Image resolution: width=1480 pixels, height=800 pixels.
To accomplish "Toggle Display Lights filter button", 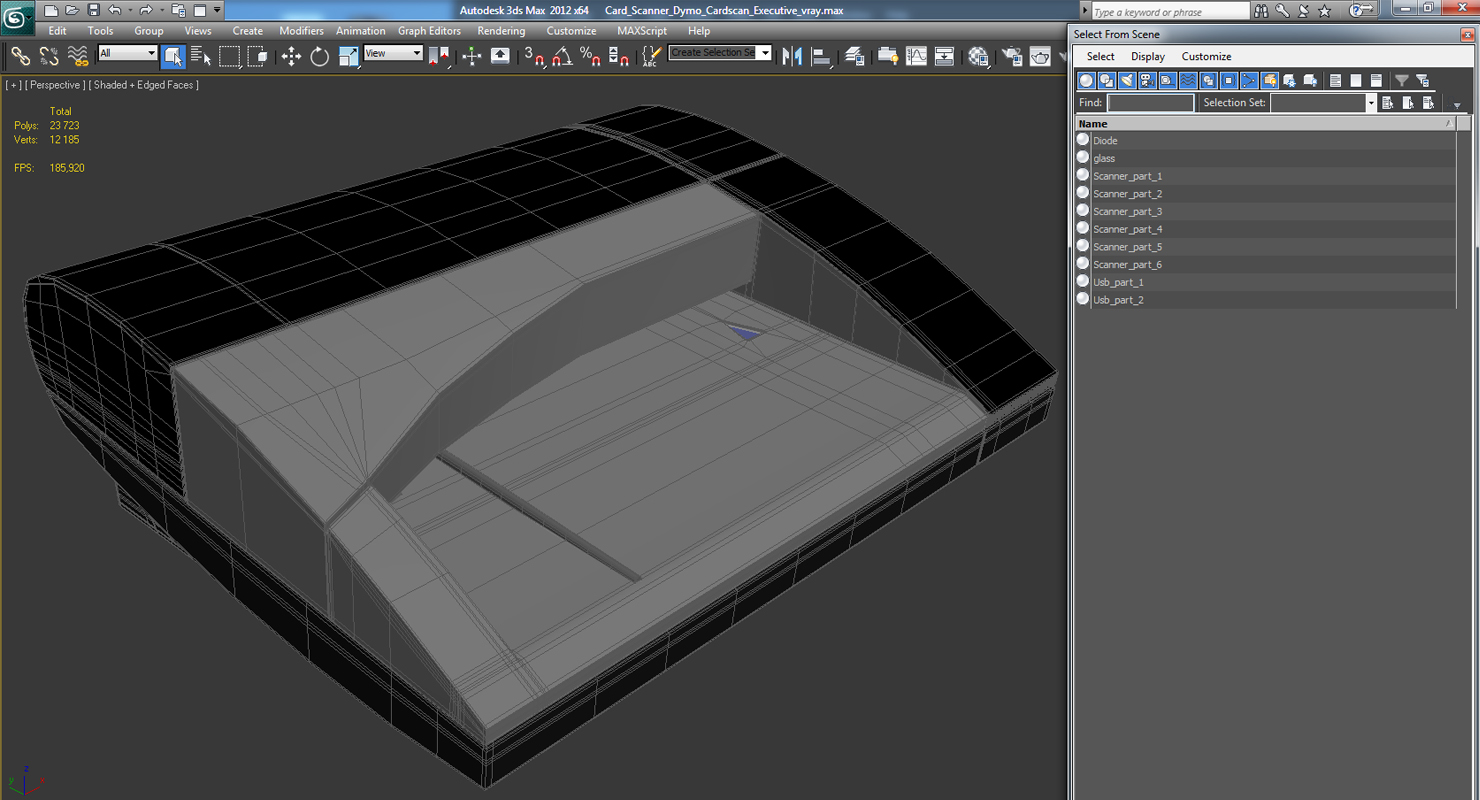I will click(1127, 81).
